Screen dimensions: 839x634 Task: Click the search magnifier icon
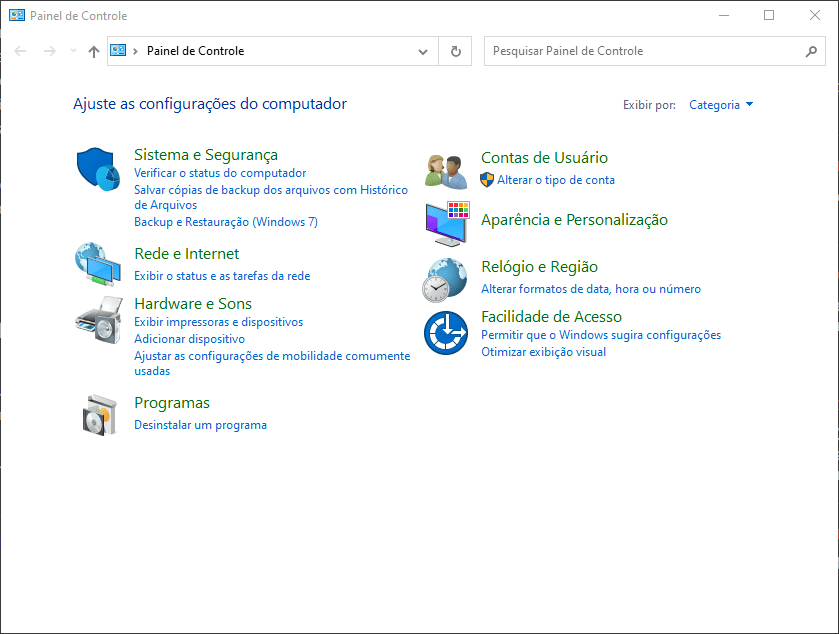pos(811,51)
